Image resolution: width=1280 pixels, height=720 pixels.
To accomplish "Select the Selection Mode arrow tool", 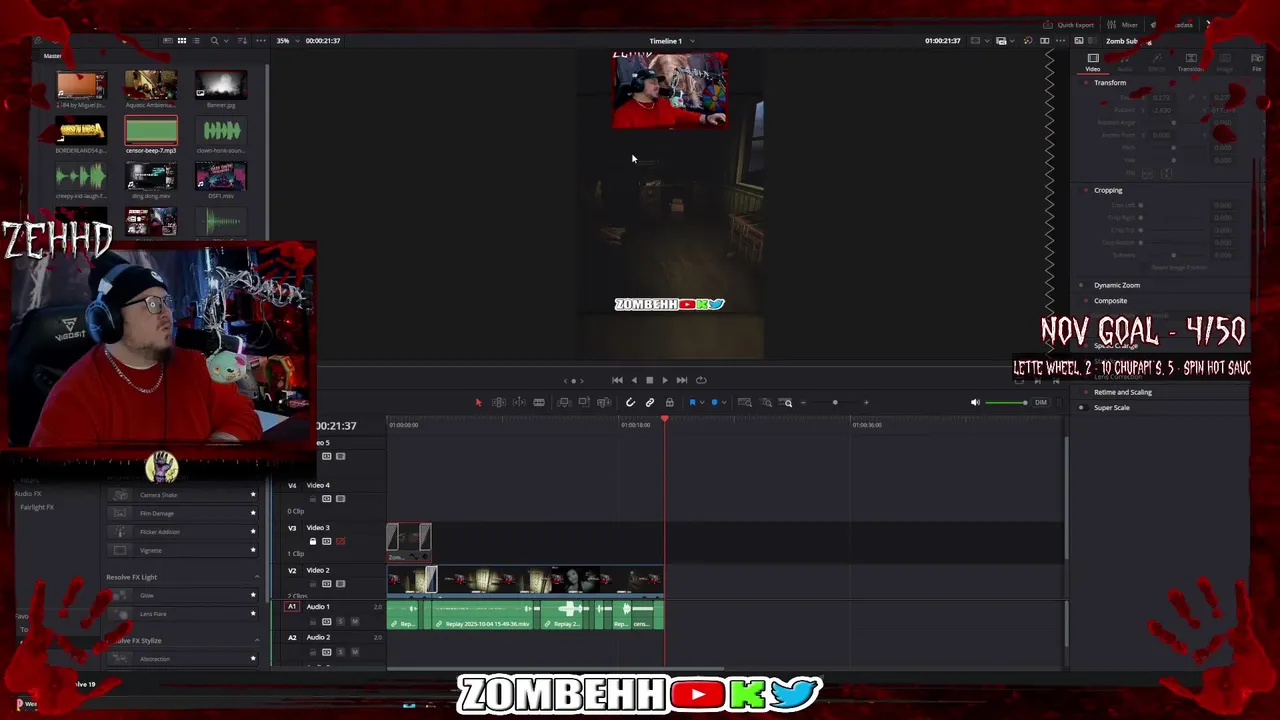I will point(479,402).
